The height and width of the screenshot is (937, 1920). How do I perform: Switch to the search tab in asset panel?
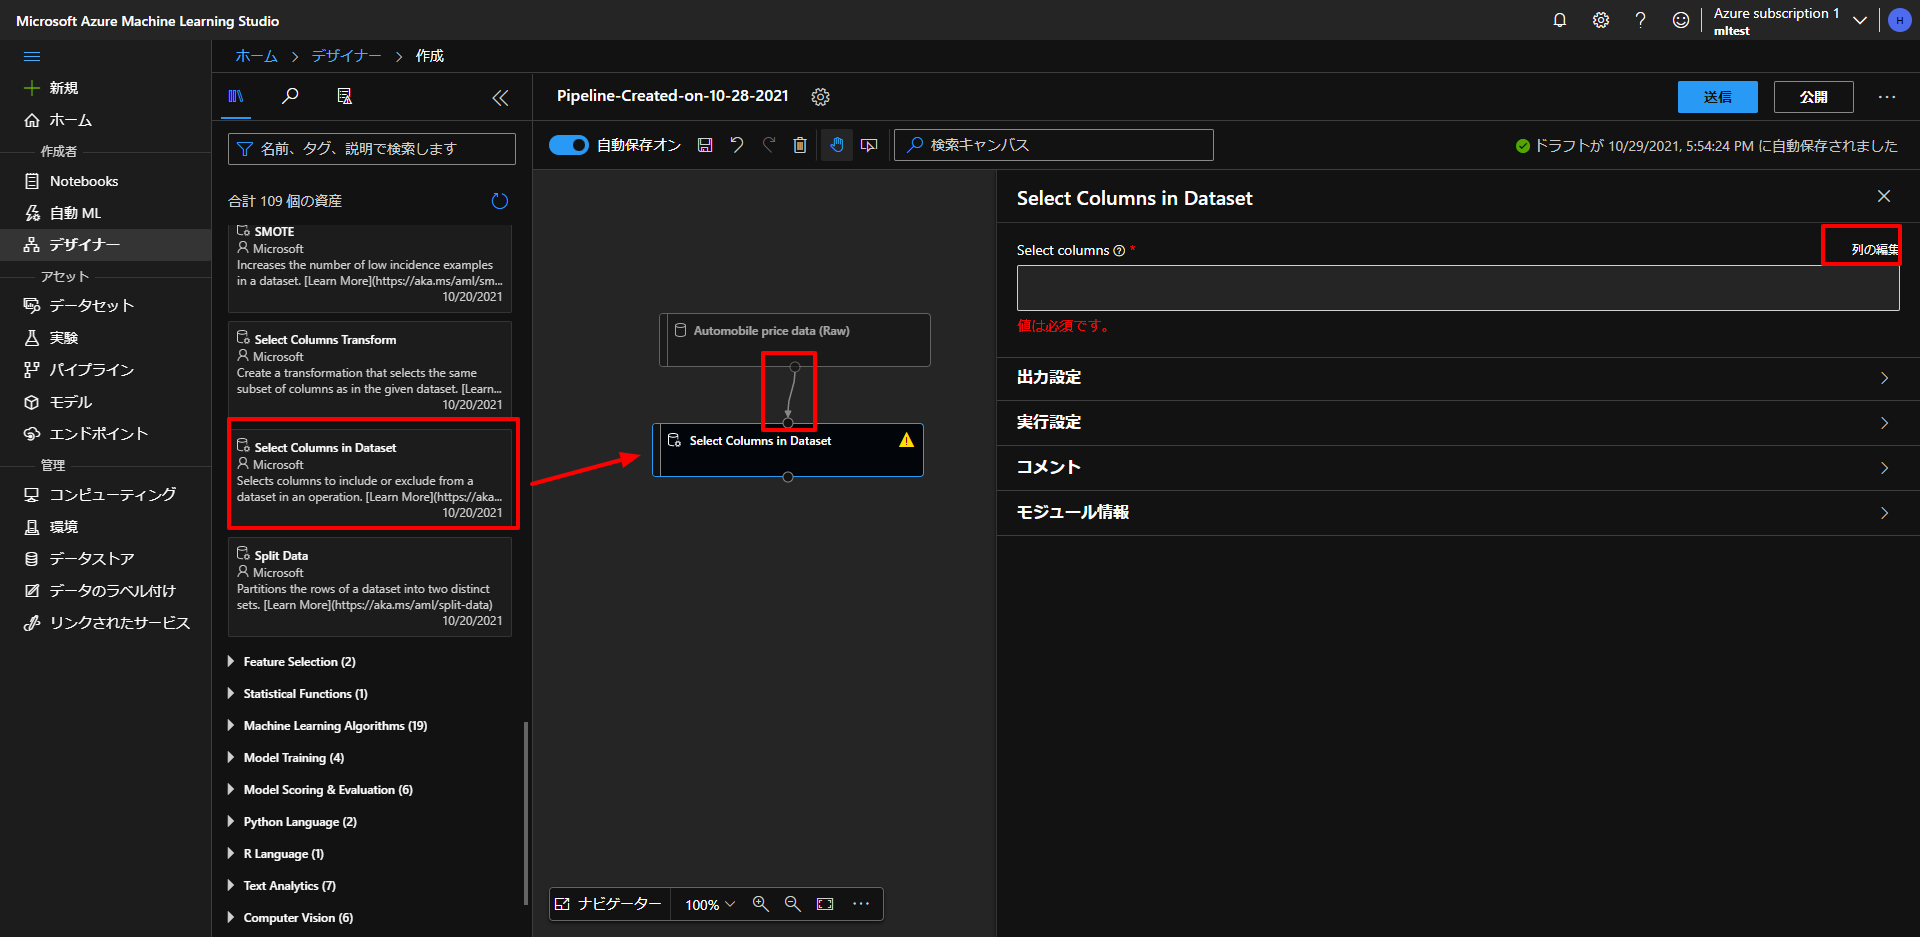(290, 96)
